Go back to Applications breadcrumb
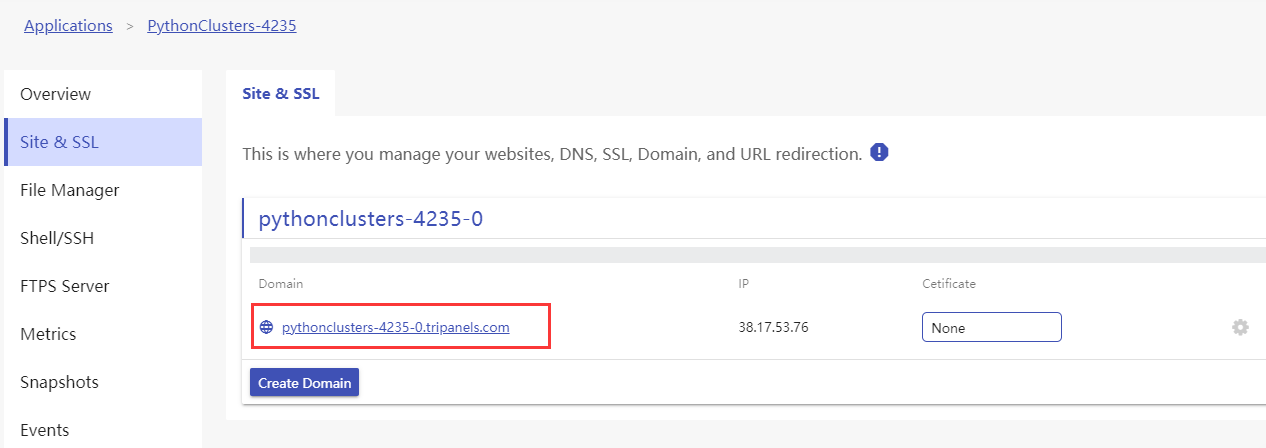 click(68, 26)
